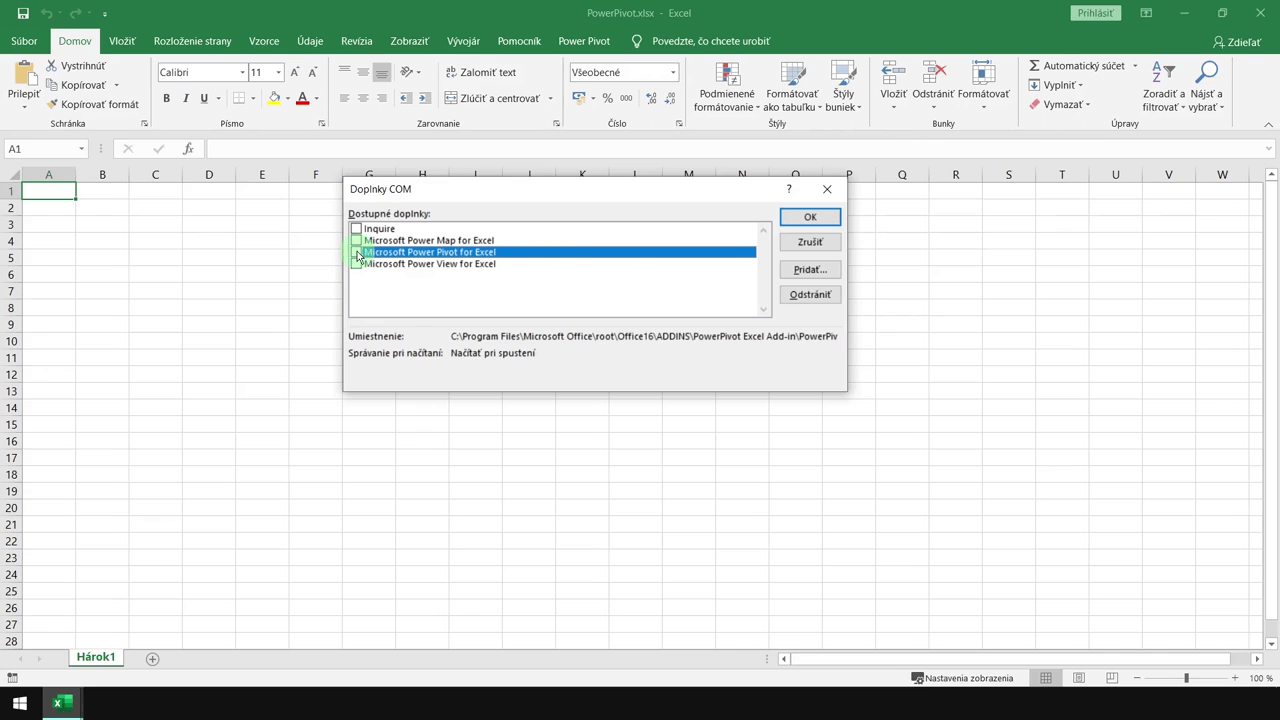Open Find and select (Nájsť a vybrať)
1280x720 pixels.
[x=1207, y=86]
